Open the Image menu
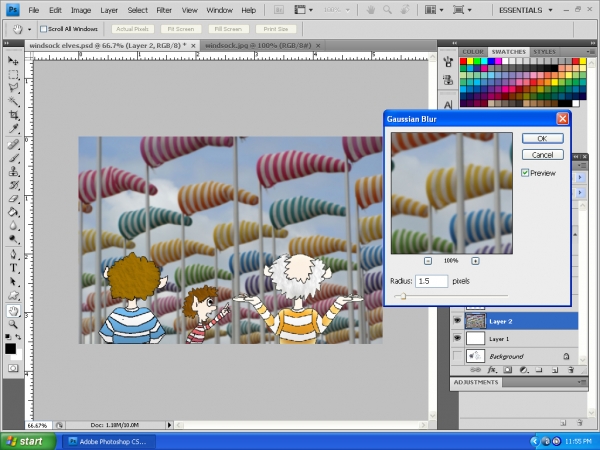 click(81, 10)
